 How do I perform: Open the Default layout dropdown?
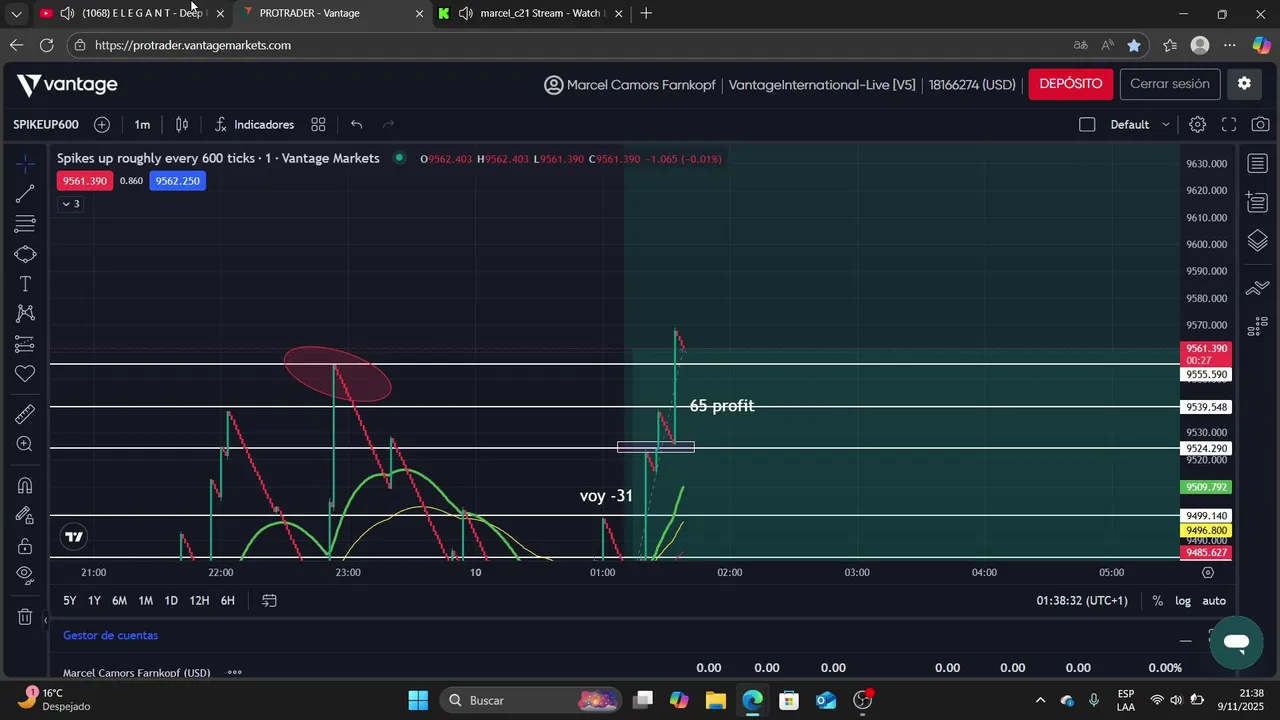click(1140, 125)
